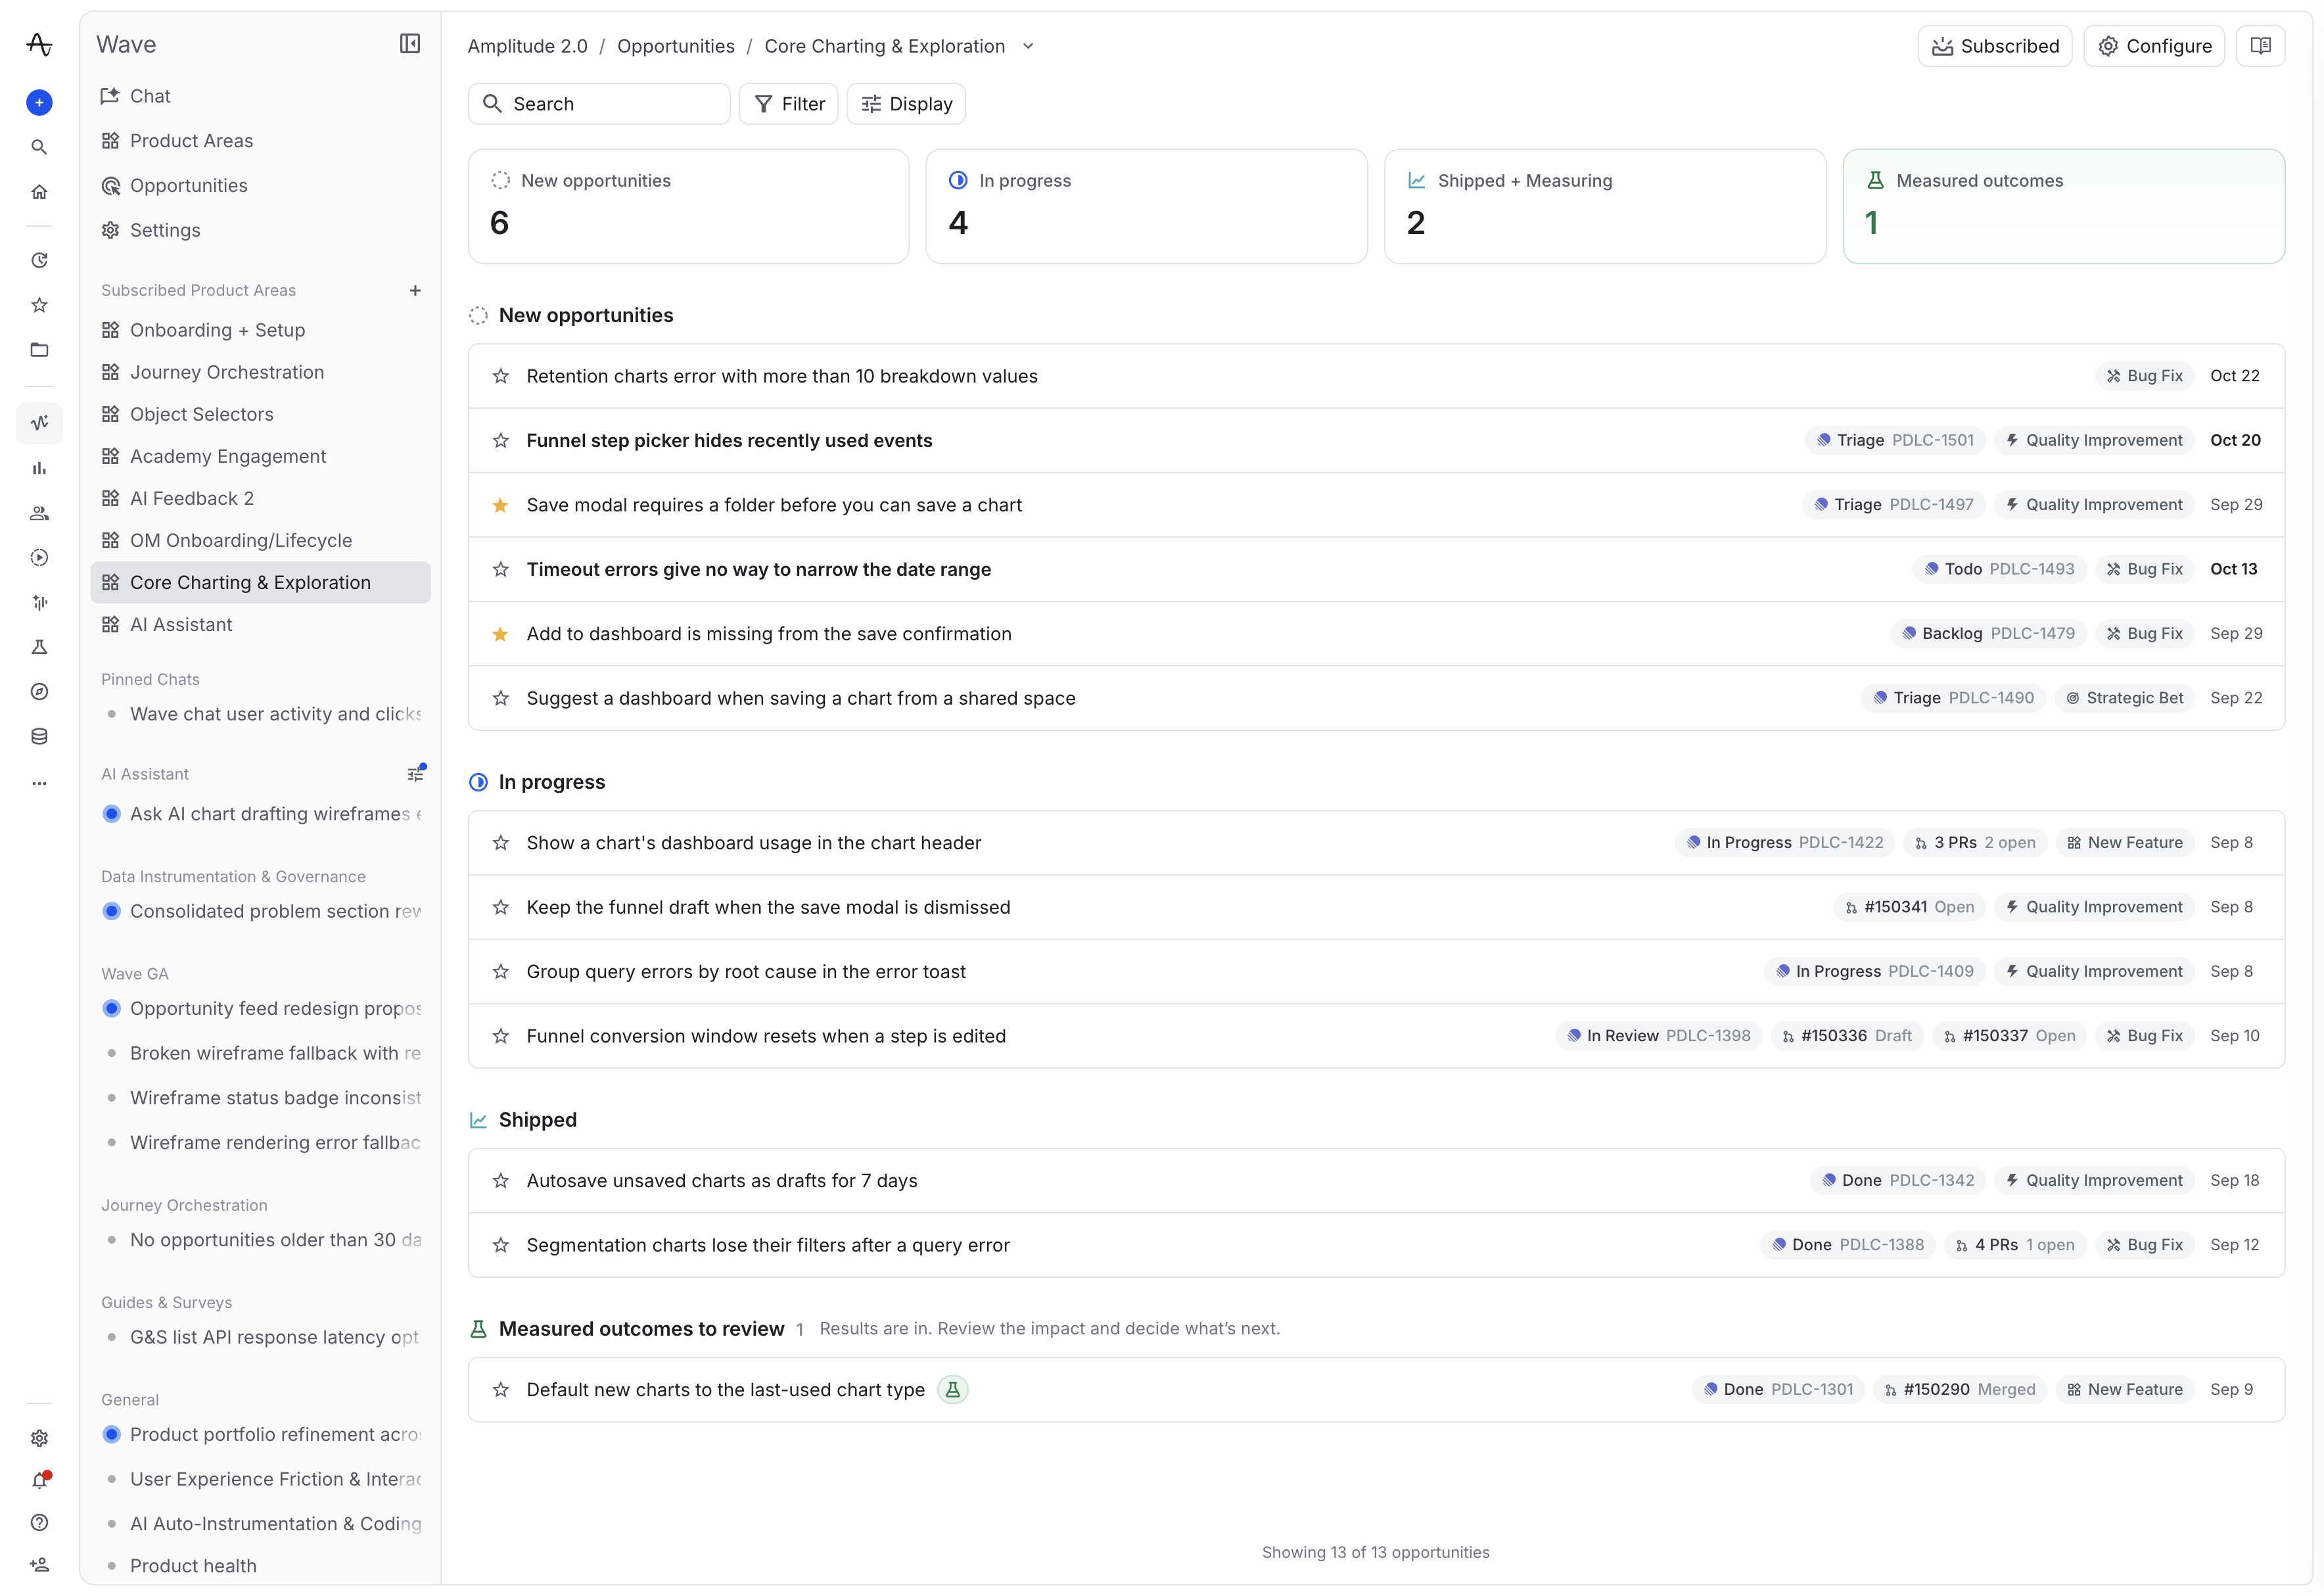Open the search icon in left rail
2324x1596 pixels.
39,147
